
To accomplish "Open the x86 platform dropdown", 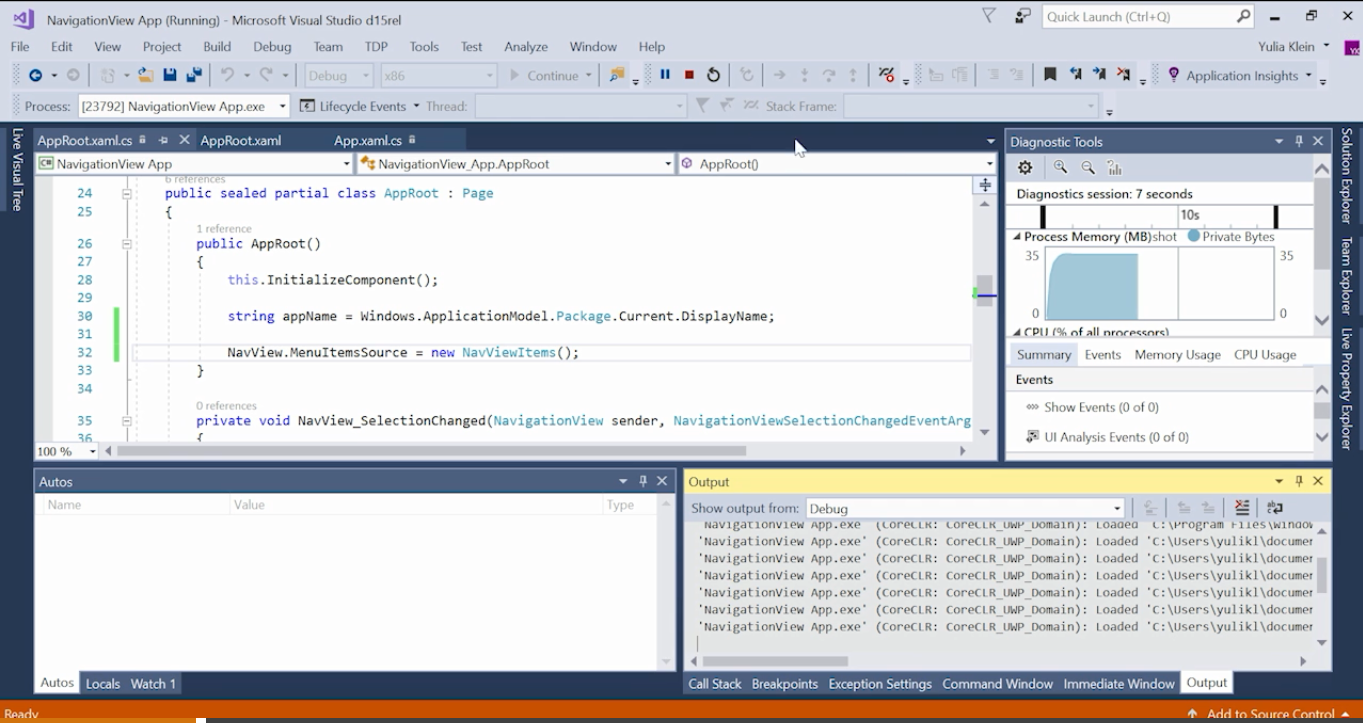I will pyautogui.click(x=439, y=75).
